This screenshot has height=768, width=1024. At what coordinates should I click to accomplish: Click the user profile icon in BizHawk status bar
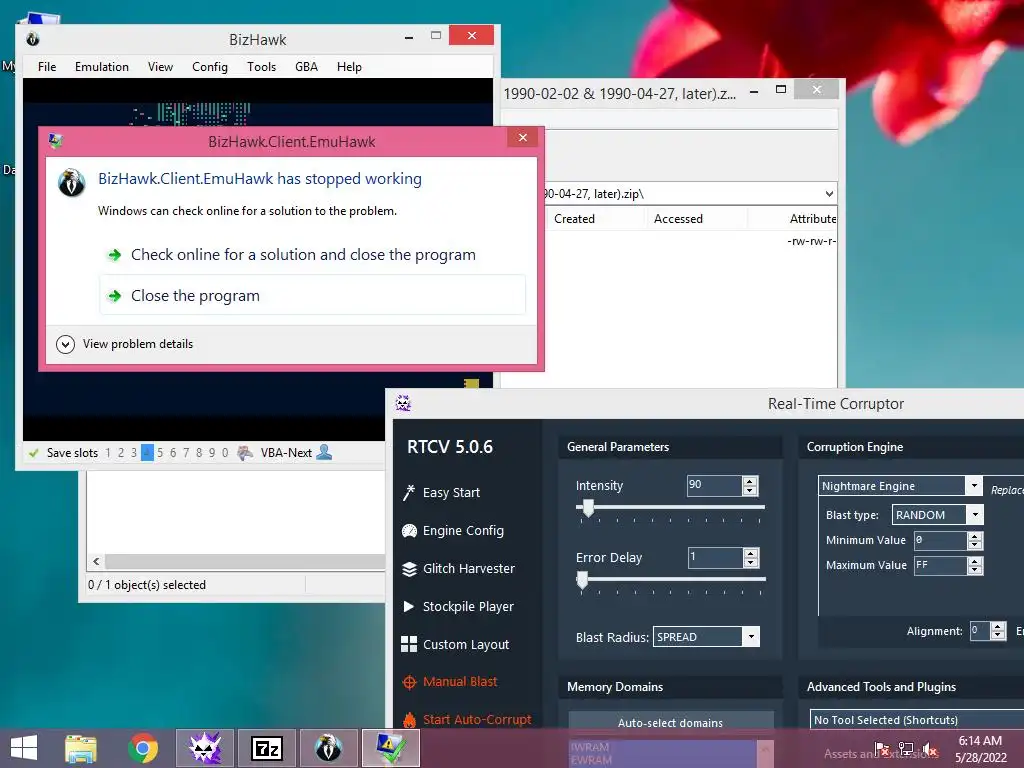click(324, 452)
